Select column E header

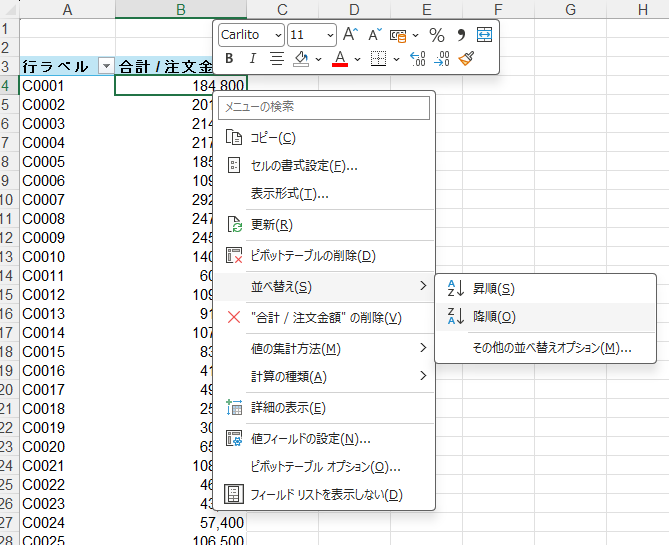point(426,9)
